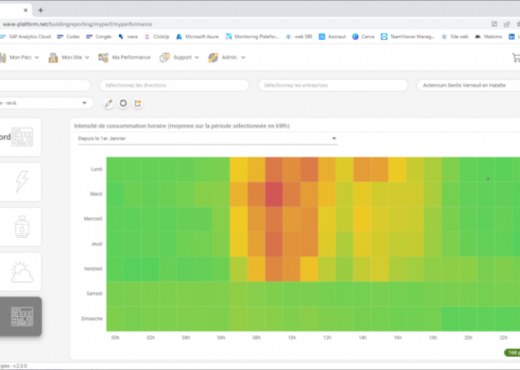Expand the Mon Site menu chevron
Image resolution: width=520 pixels, height=370 pixels.
click(87, 58)
